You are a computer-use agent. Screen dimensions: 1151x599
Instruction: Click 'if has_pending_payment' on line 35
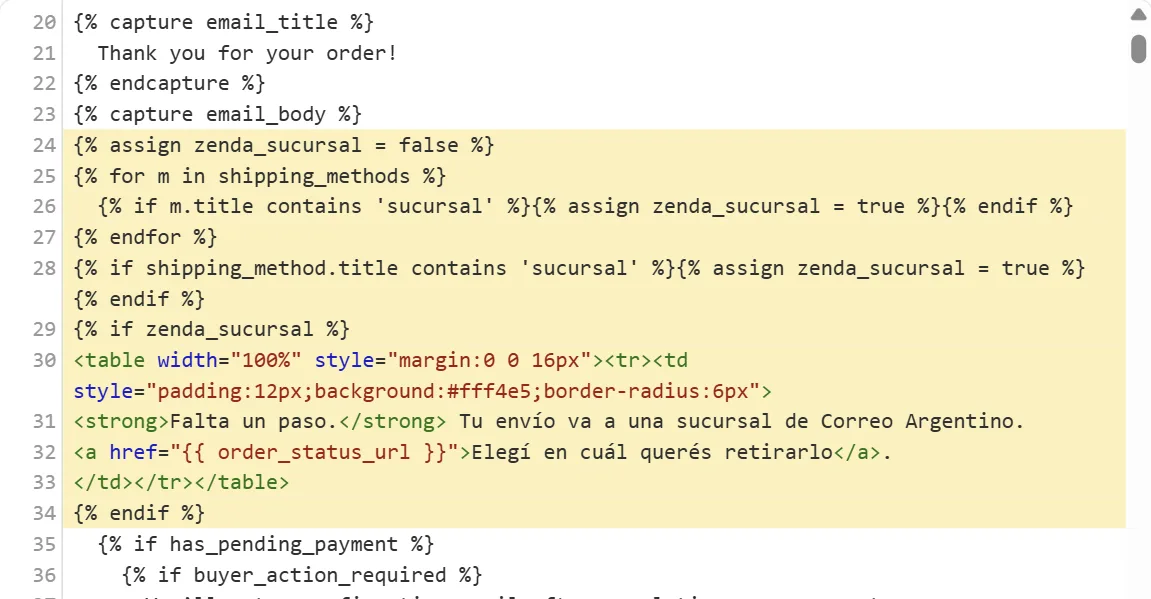[x=266, y=545]
